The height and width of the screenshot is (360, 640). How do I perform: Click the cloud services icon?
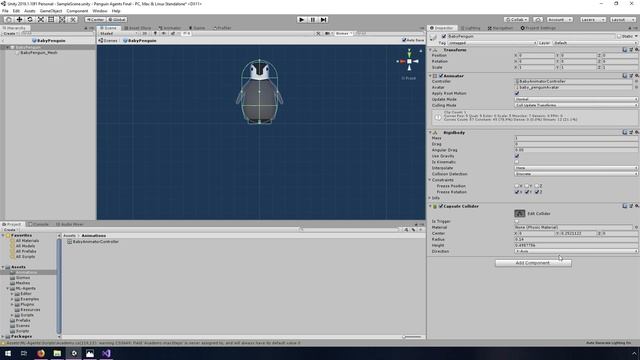[x=538, y=20]
